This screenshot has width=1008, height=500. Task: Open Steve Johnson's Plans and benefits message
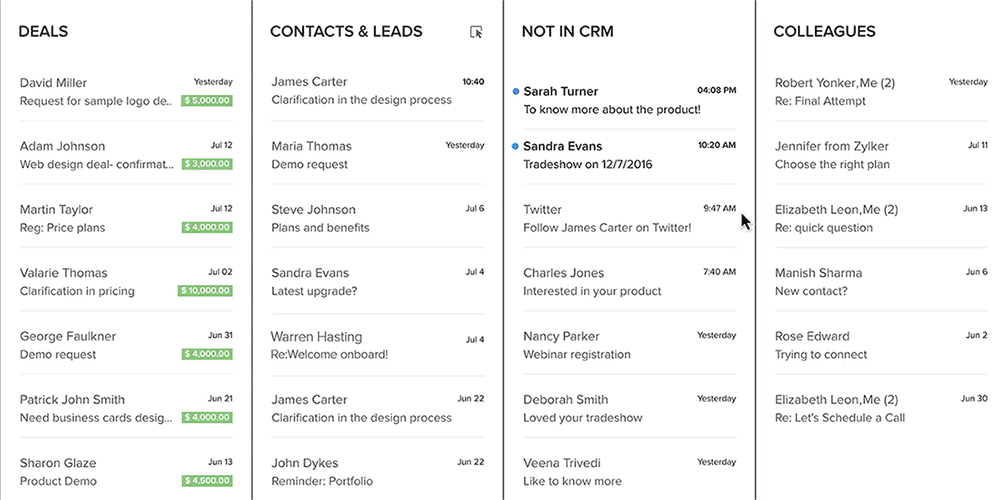point(377,219)
